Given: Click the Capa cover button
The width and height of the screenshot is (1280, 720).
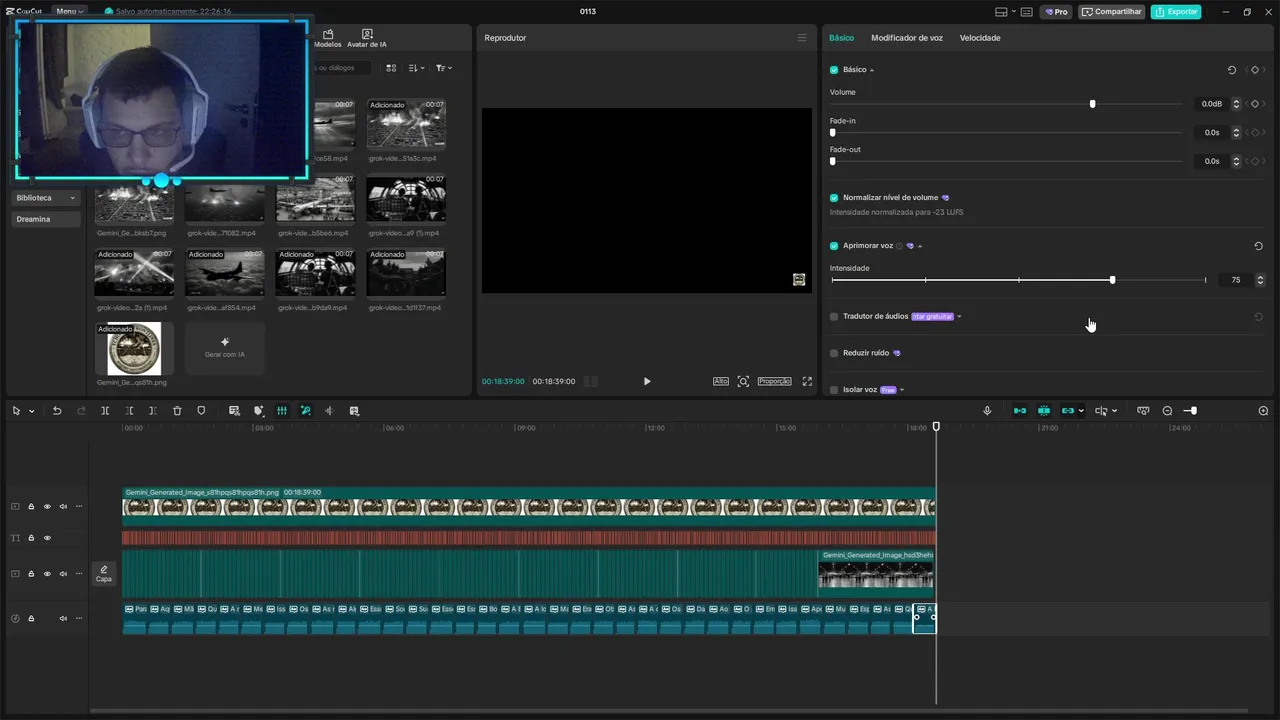Looking at the screenshot, I should point(104,573).
